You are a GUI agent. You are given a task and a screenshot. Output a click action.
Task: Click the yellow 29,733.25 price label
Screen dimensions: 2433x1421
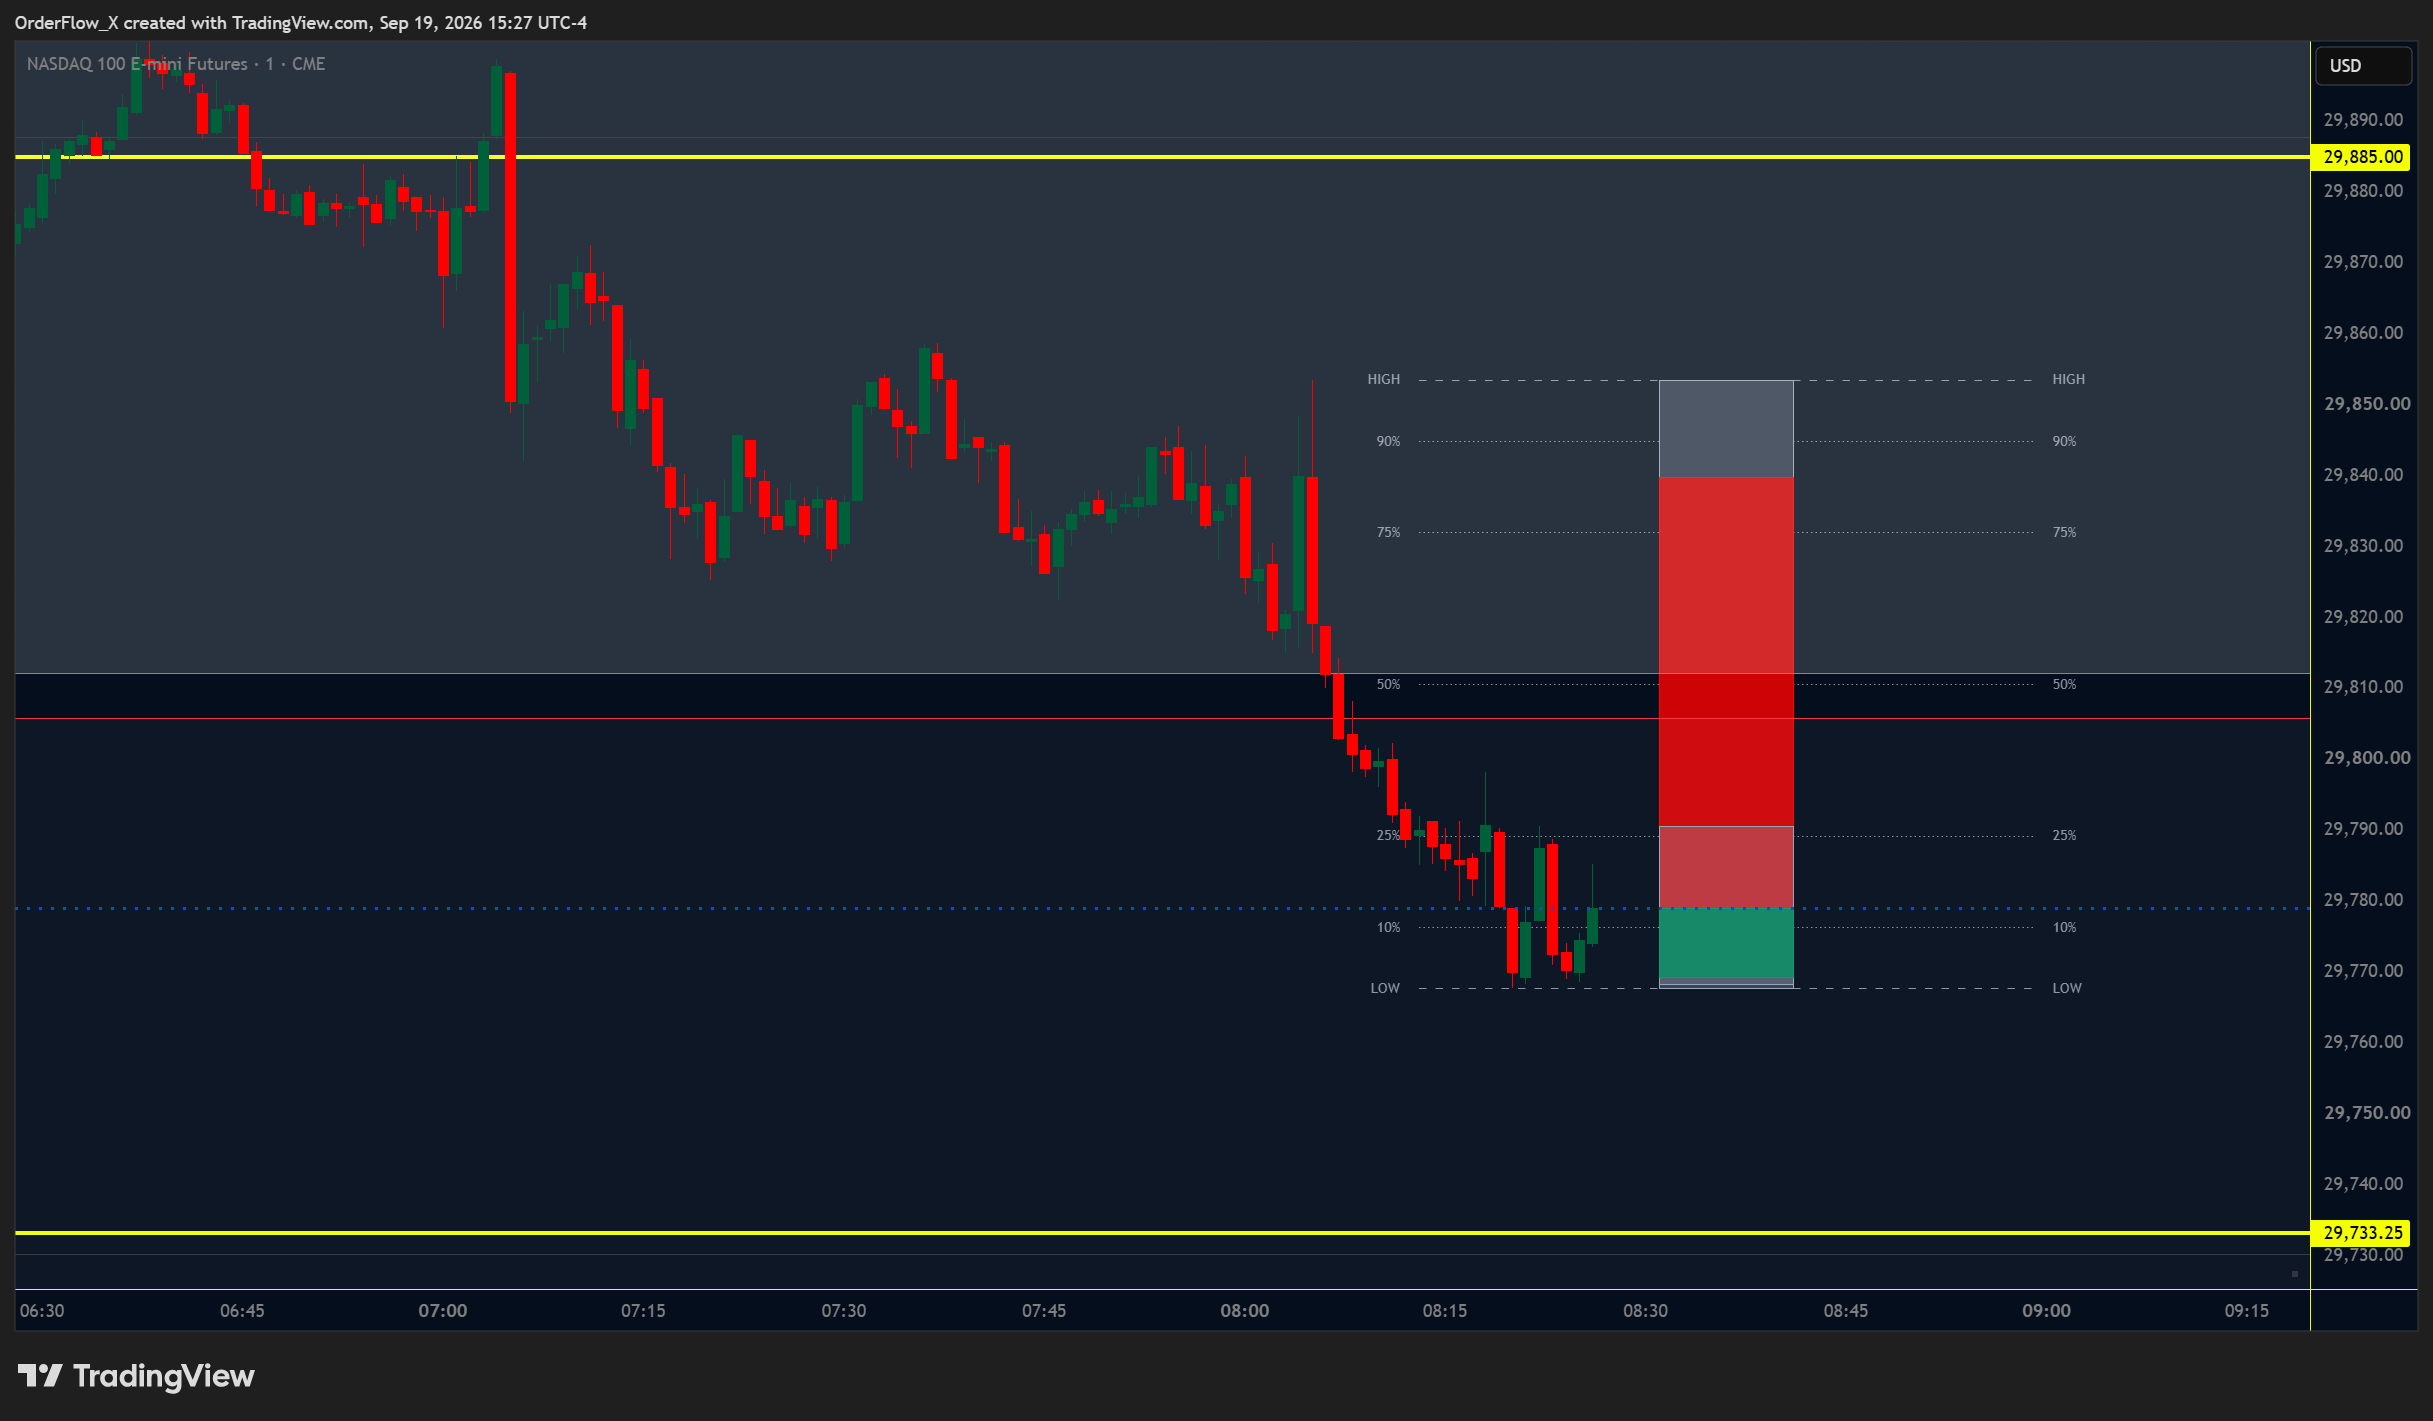(x=2362, y=1233)
